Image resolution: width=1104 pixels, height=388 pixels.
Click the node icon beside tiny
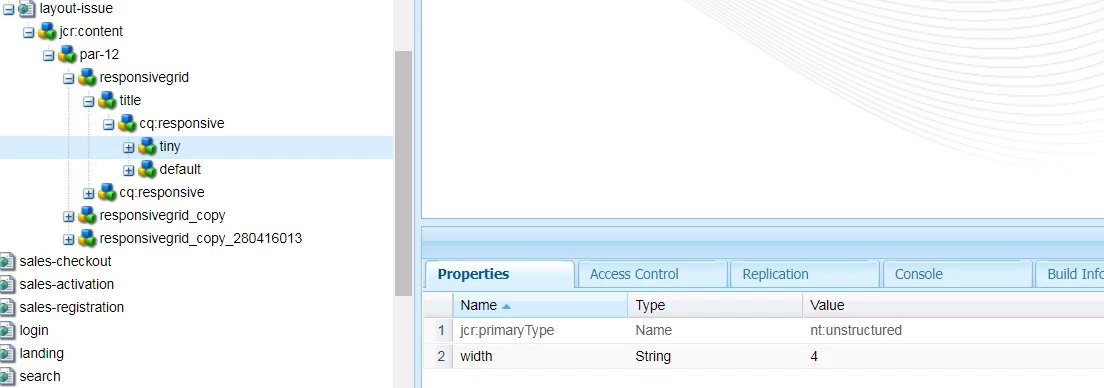pyautogui.click(x=146, y=146)
